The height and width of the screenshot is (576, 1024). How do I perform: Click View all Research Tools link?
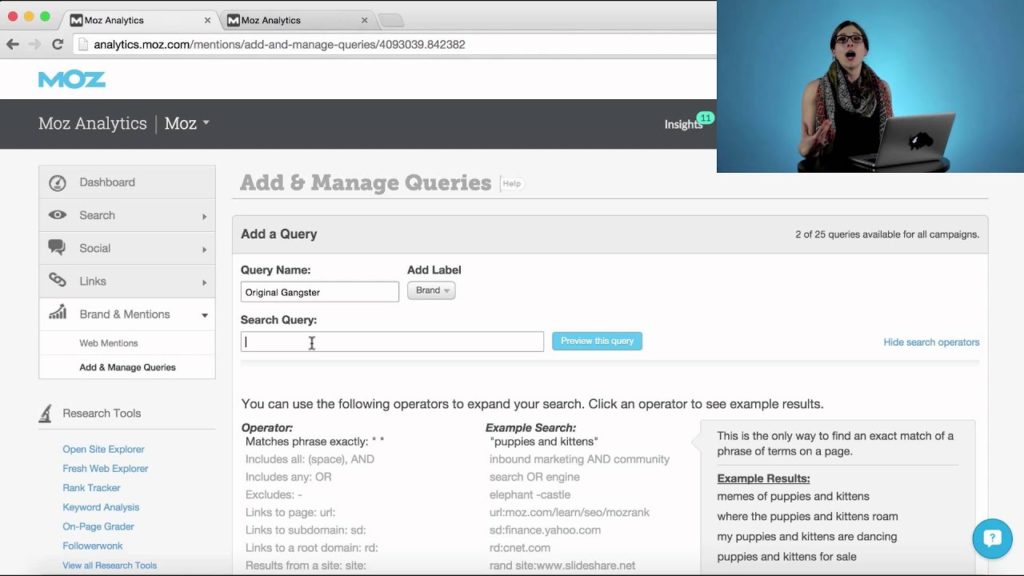(x=109, y=565)
